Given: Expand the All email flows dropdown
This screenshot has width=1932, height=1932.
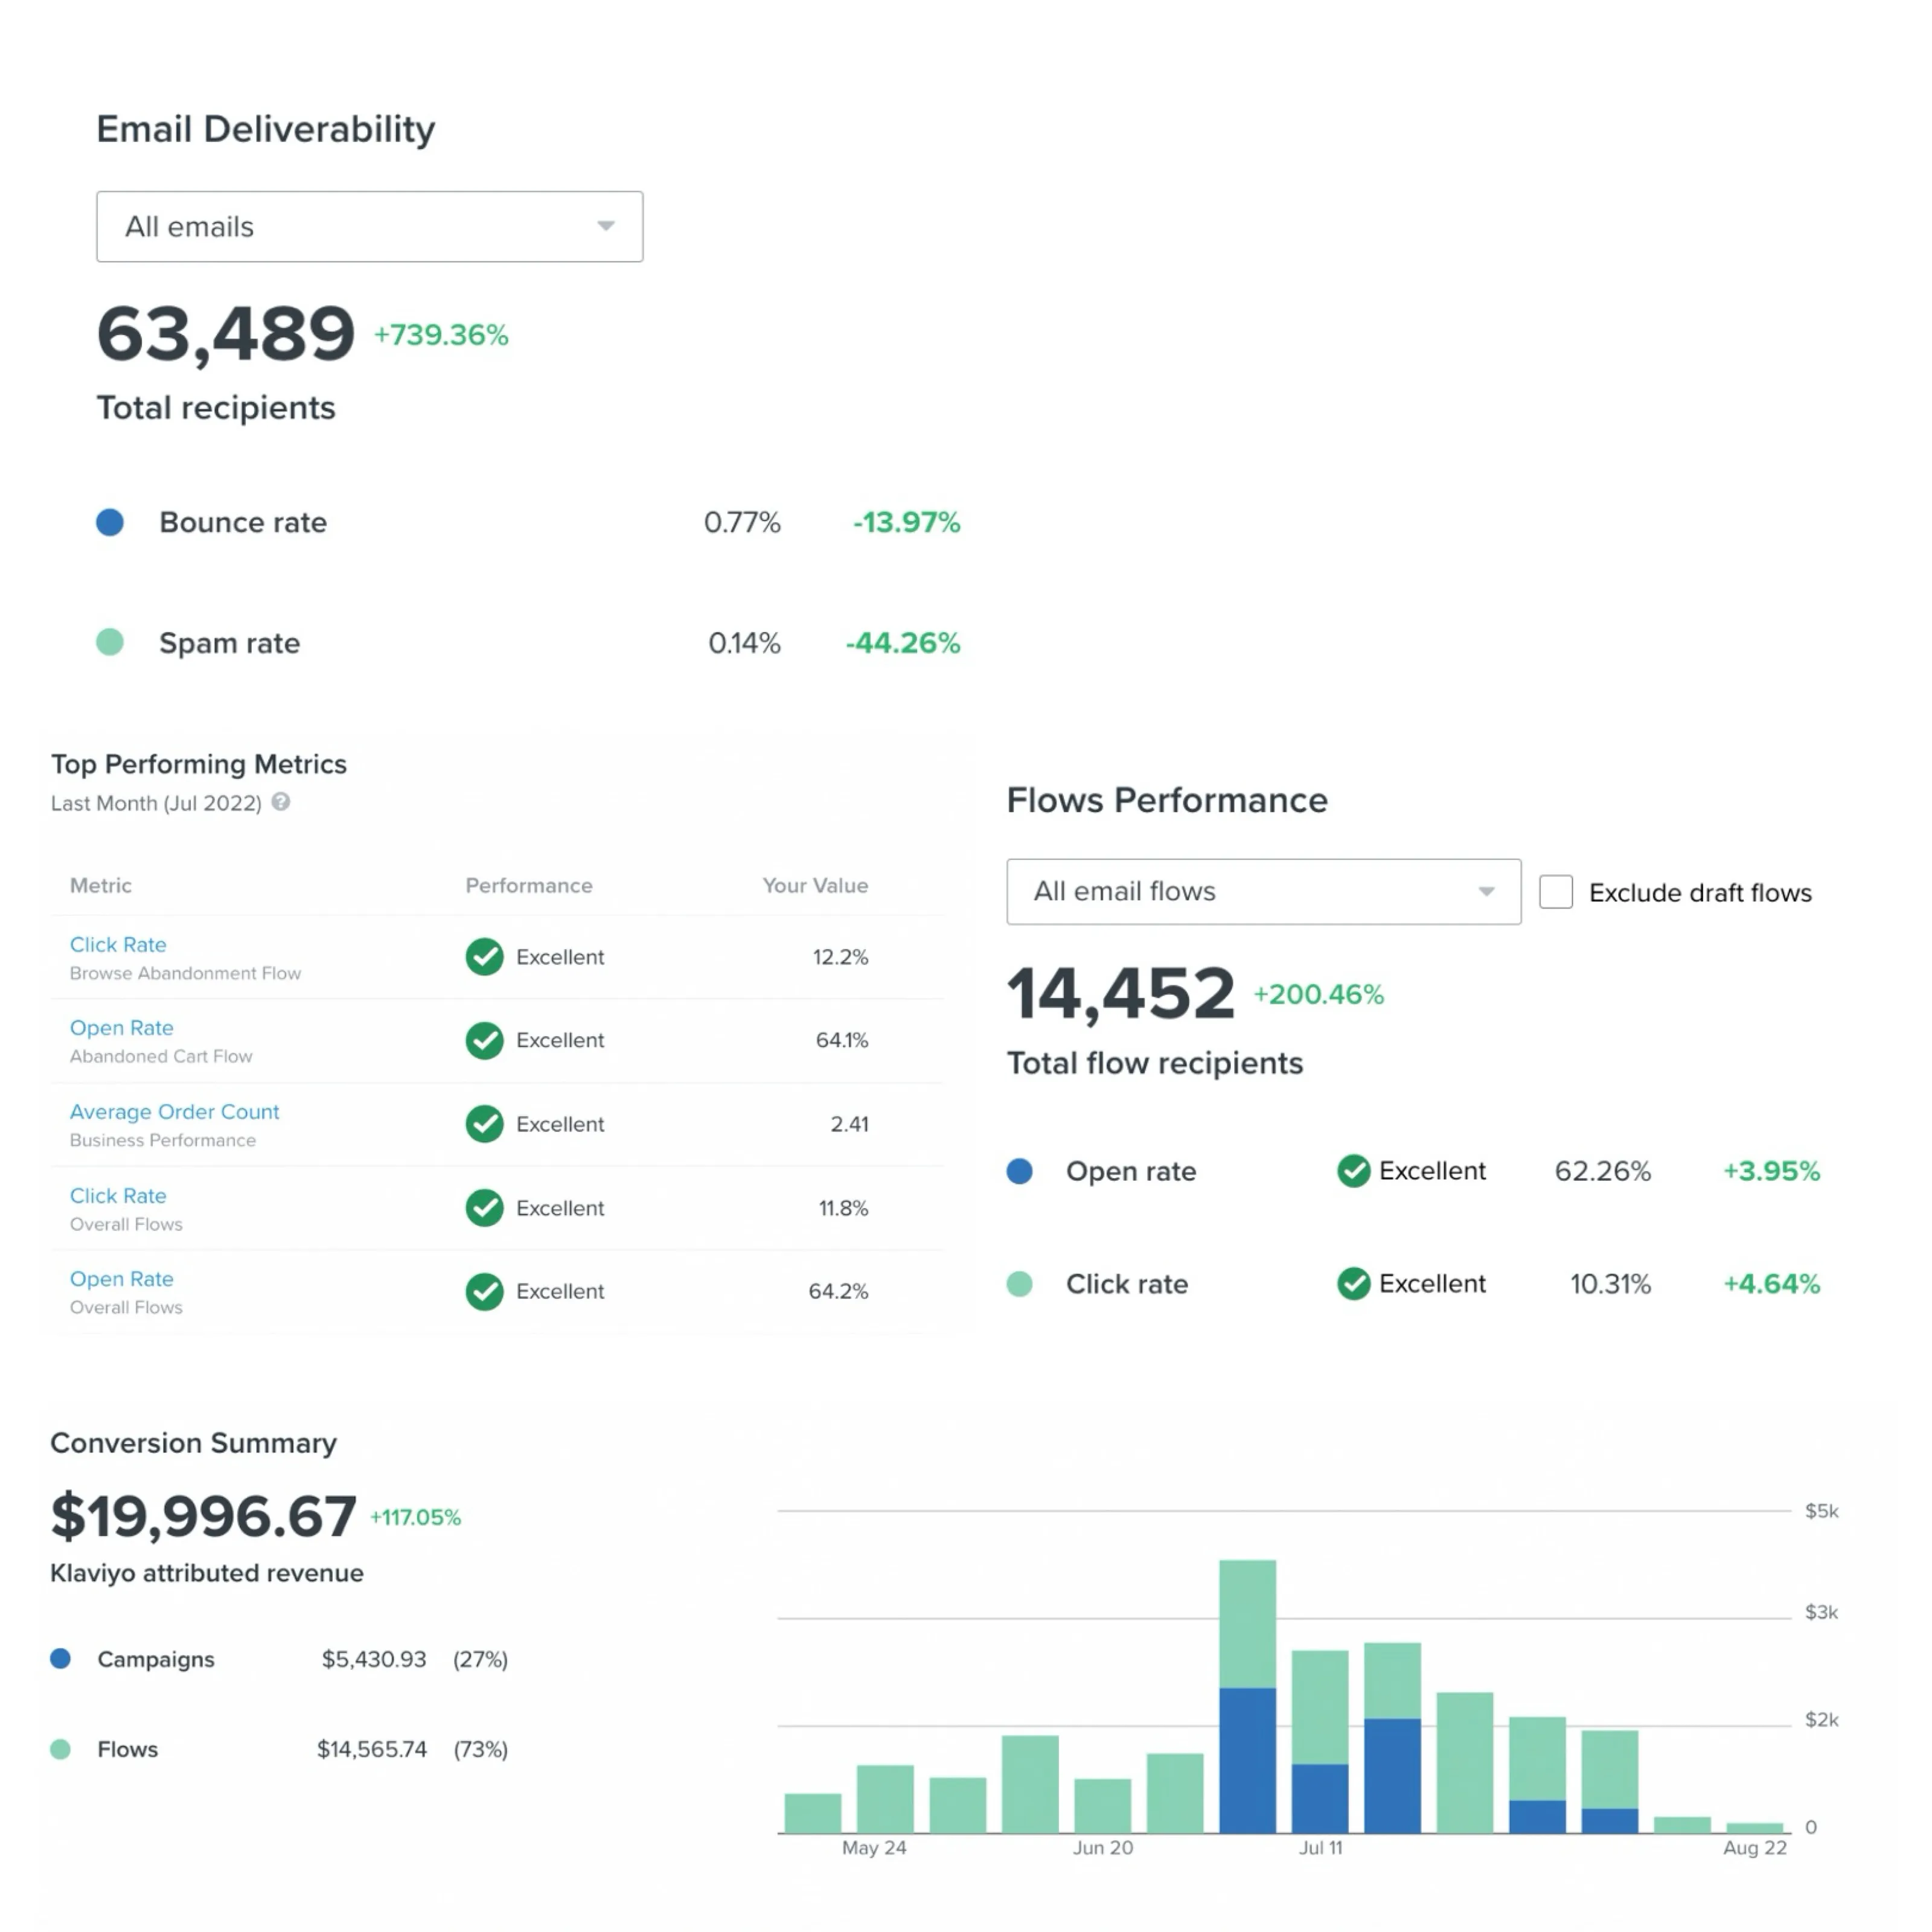Looking at the screenshot, I should pos(1263,891).
